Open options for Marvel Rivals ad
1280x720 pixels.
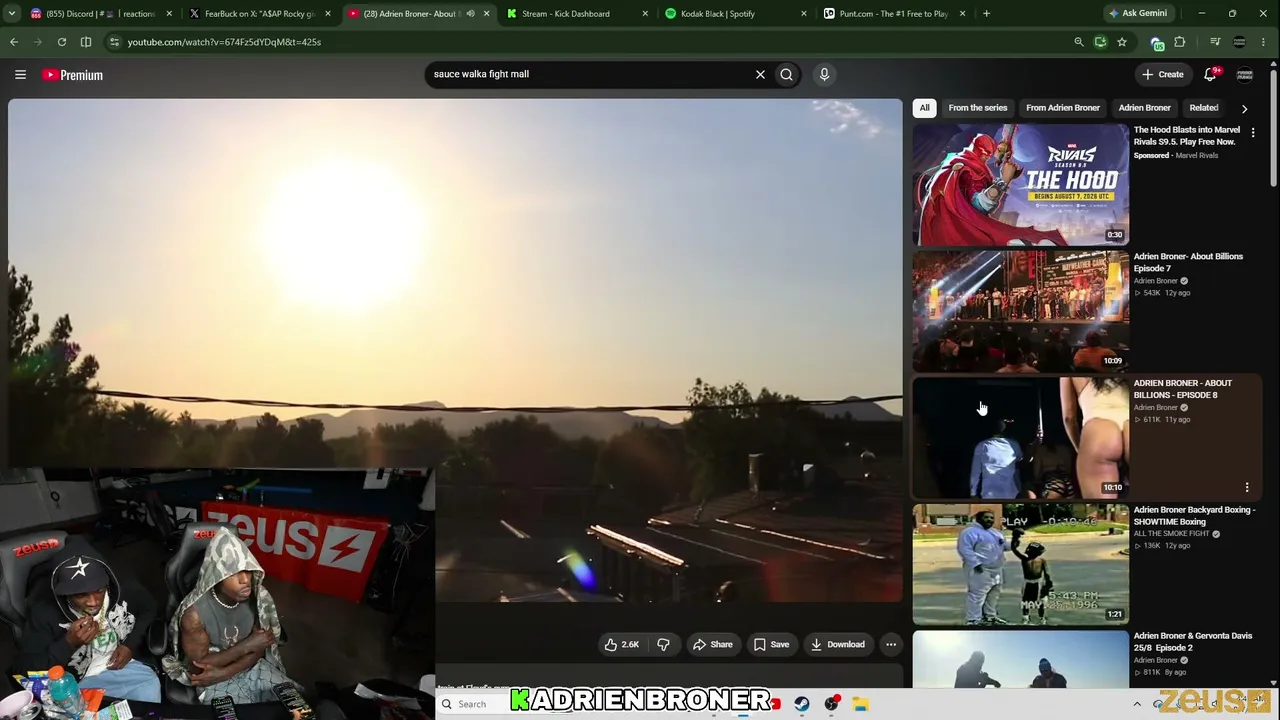point(1253,132)
